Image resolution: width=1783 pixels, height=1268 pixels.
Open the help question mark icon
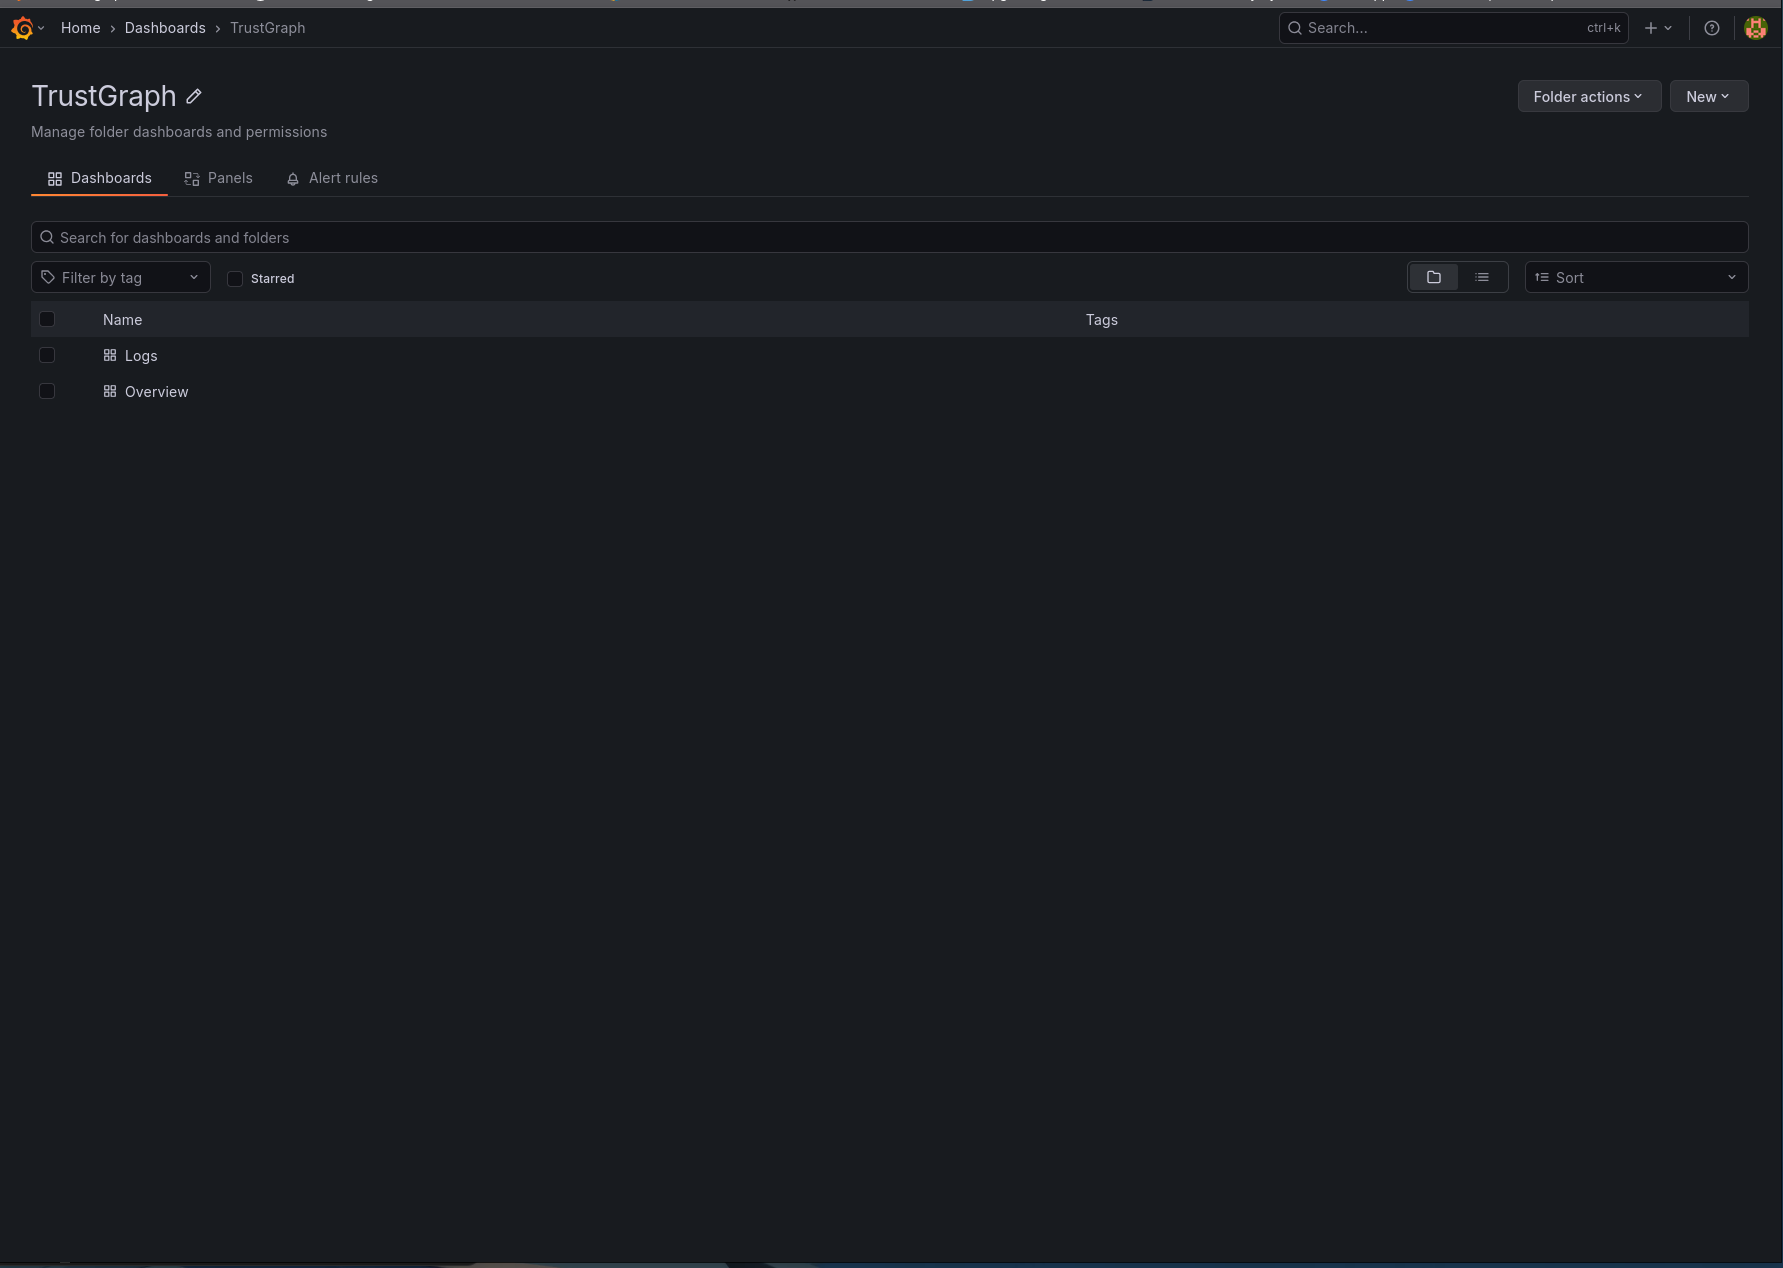coord(1711,28)
